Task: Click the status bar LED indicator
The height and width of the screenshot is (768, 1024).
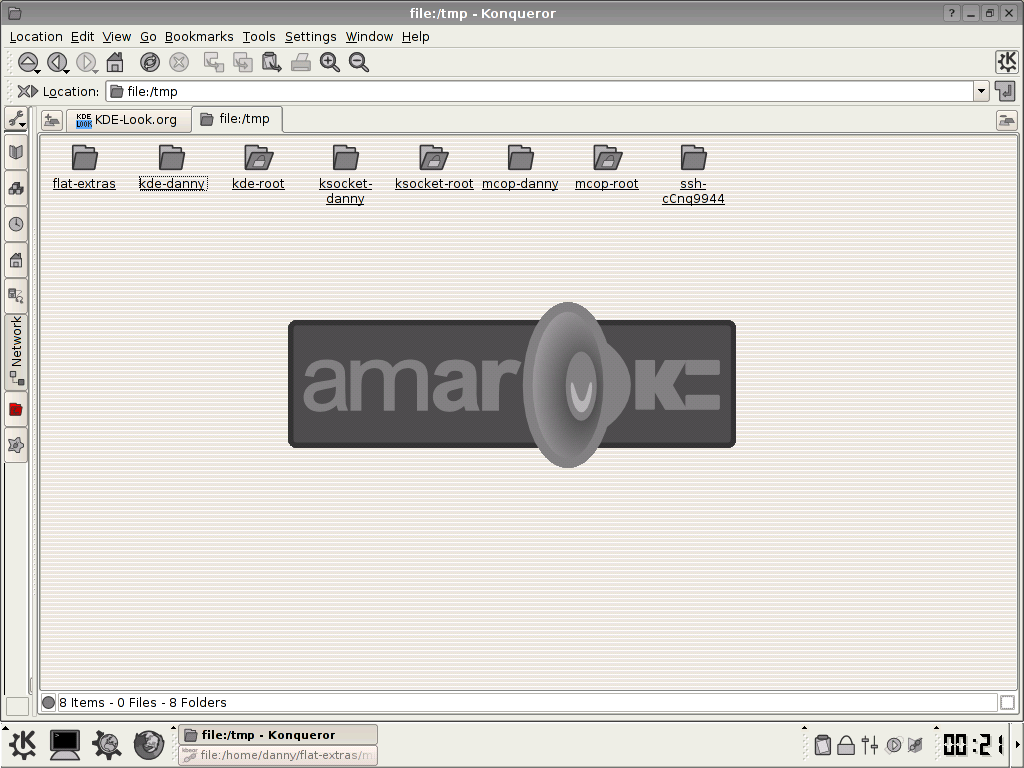Action: click(48, 703)
